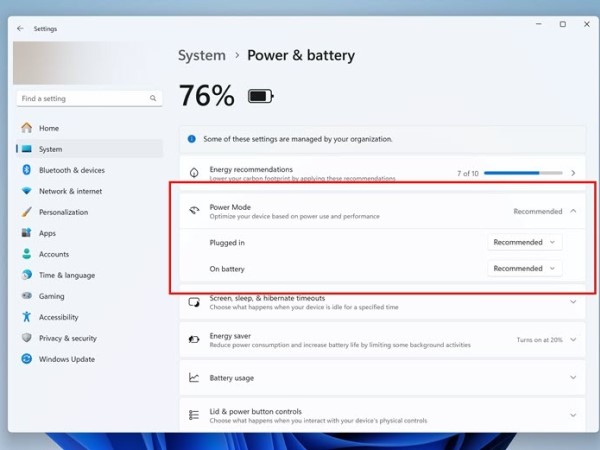Viewport: 600px width, 450px height.
Task: Click the 'Recommended' Power Mode summary
Action: tap(538, 211)
